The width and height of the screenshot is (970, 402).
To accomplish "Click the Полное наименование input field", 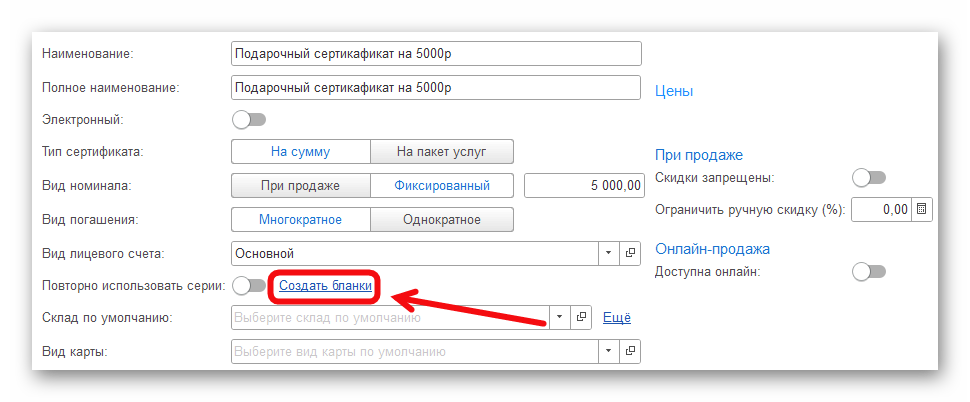I will [436, 87].
